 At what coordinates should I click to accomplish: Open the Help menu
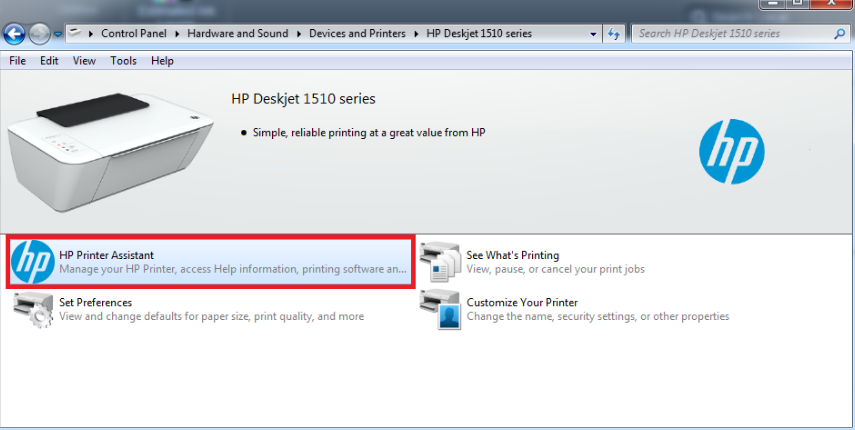click(x=162, y=60)
